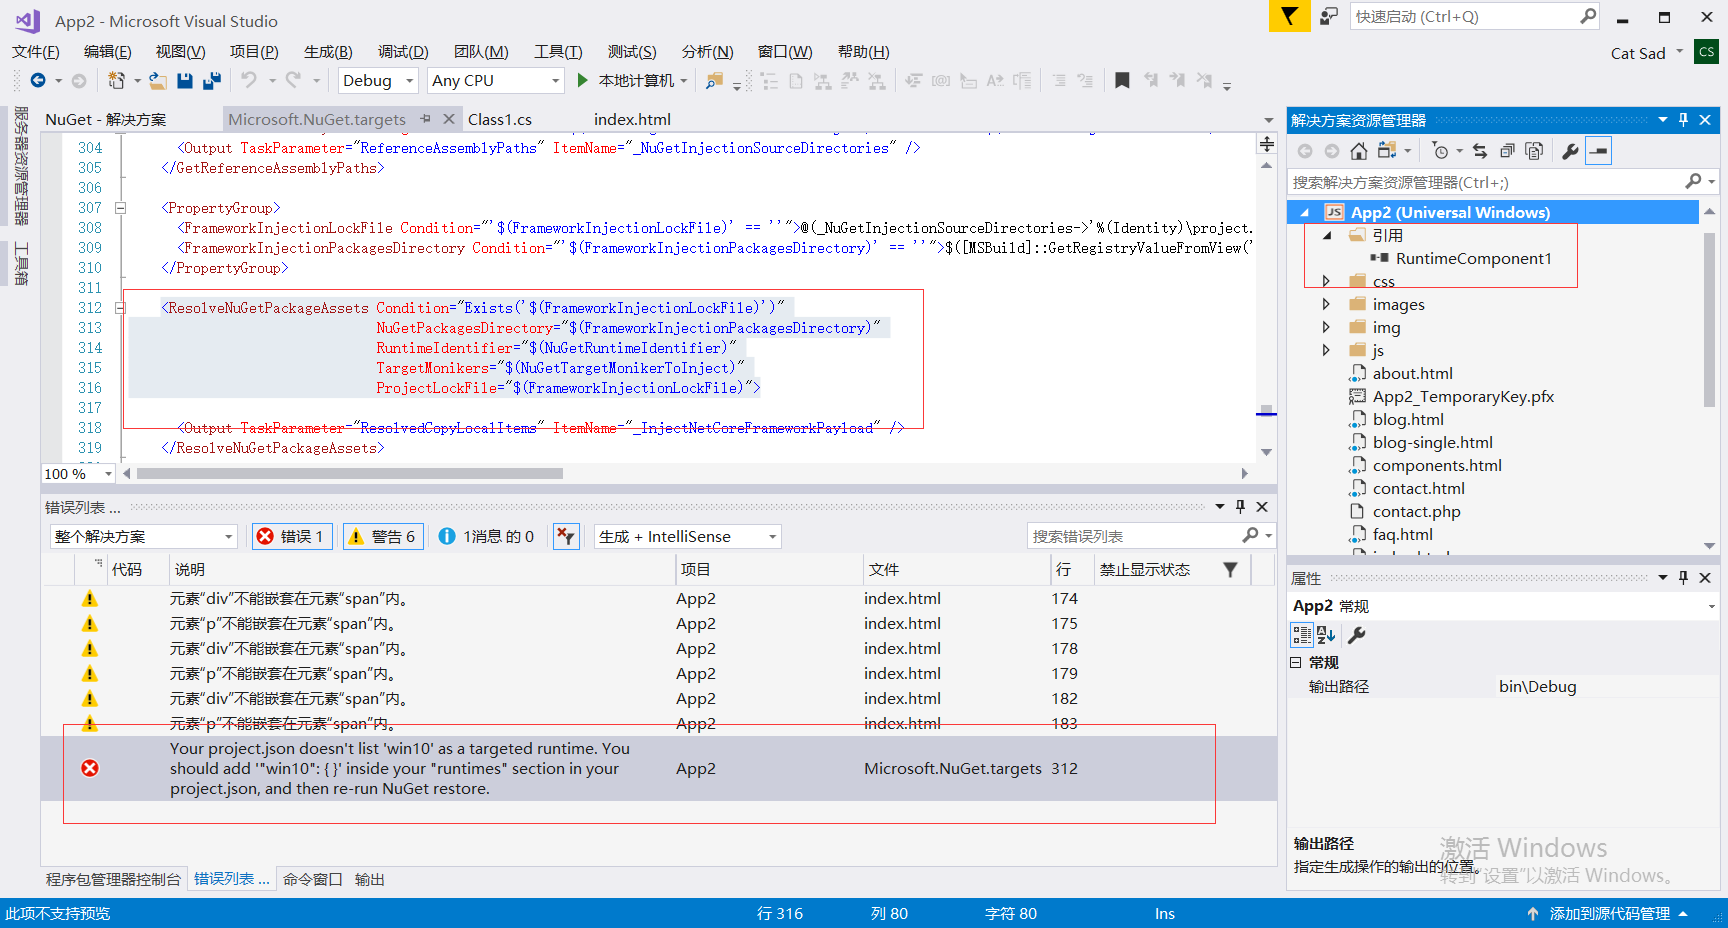
Task: Switch to the Class1.cs tab
Action: (x=500, y=119)
